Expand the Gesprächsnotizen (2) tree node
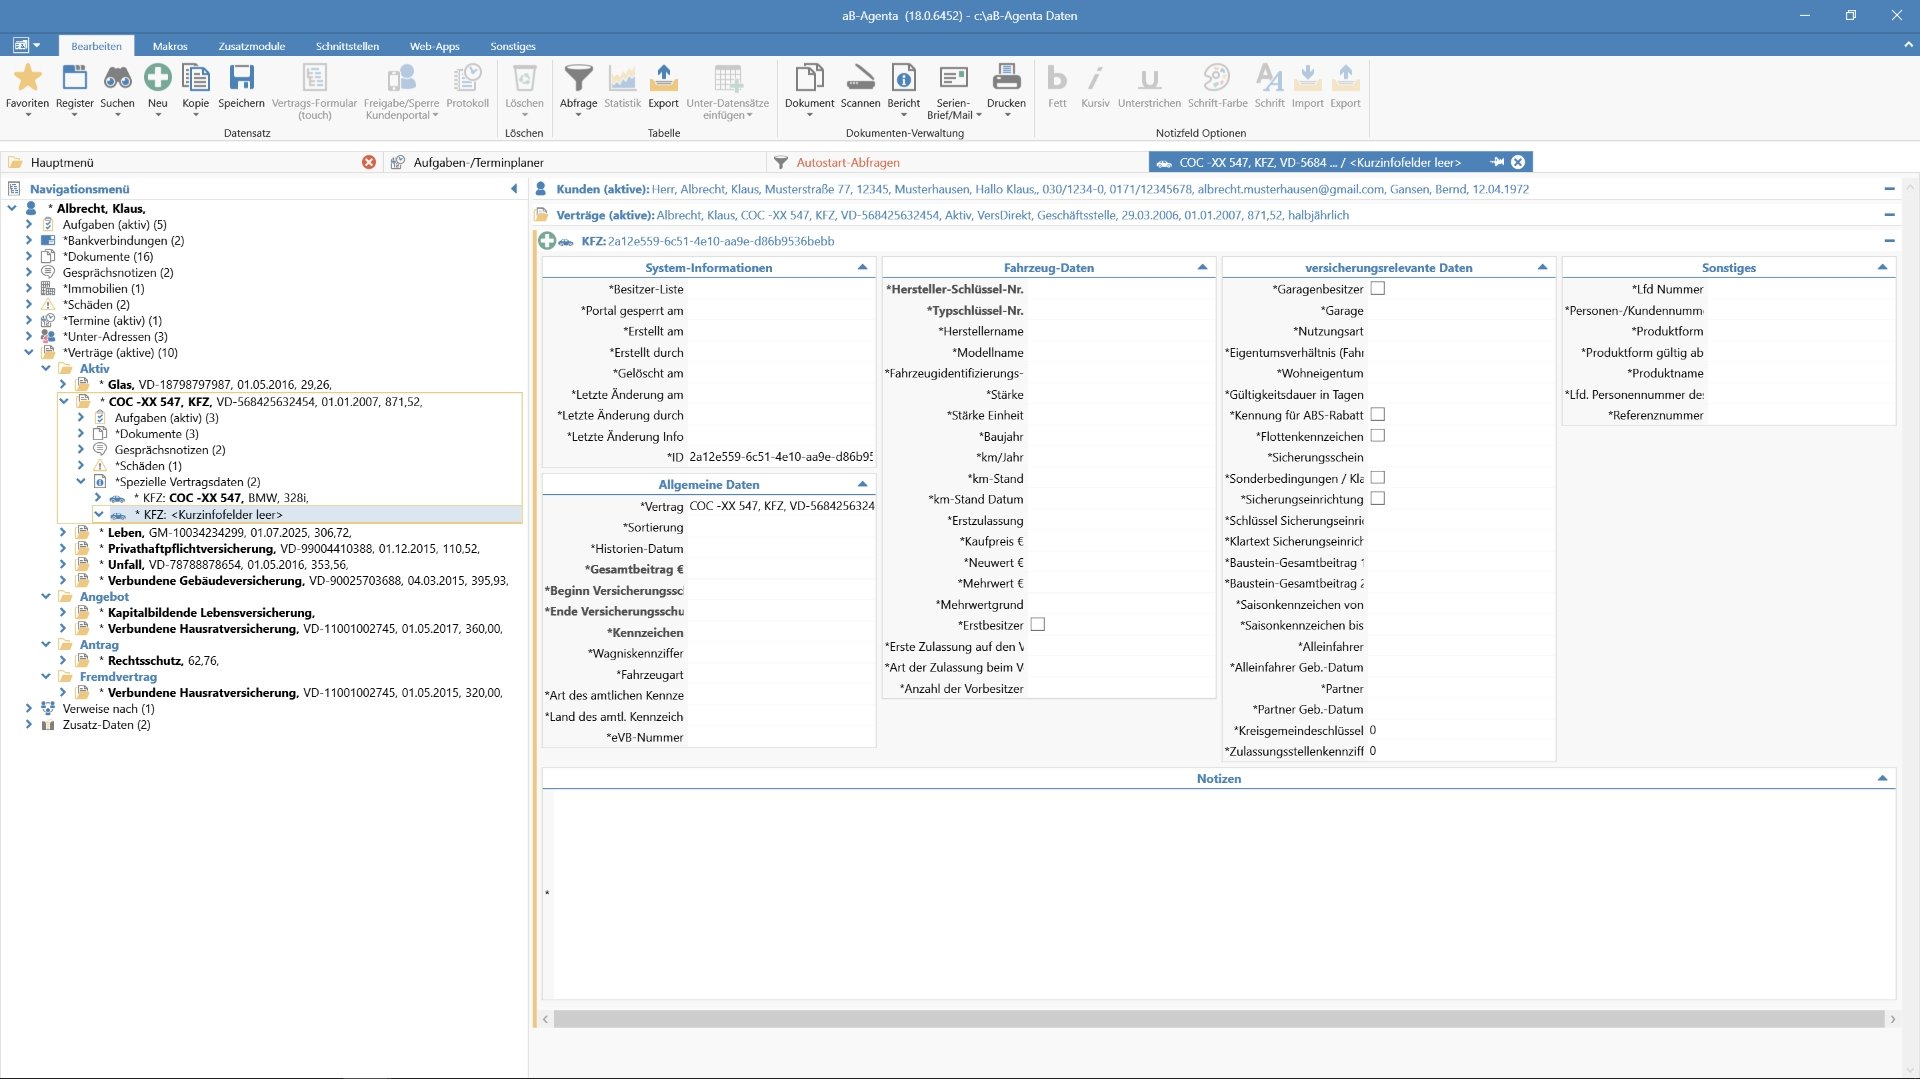 coord(29,273)
